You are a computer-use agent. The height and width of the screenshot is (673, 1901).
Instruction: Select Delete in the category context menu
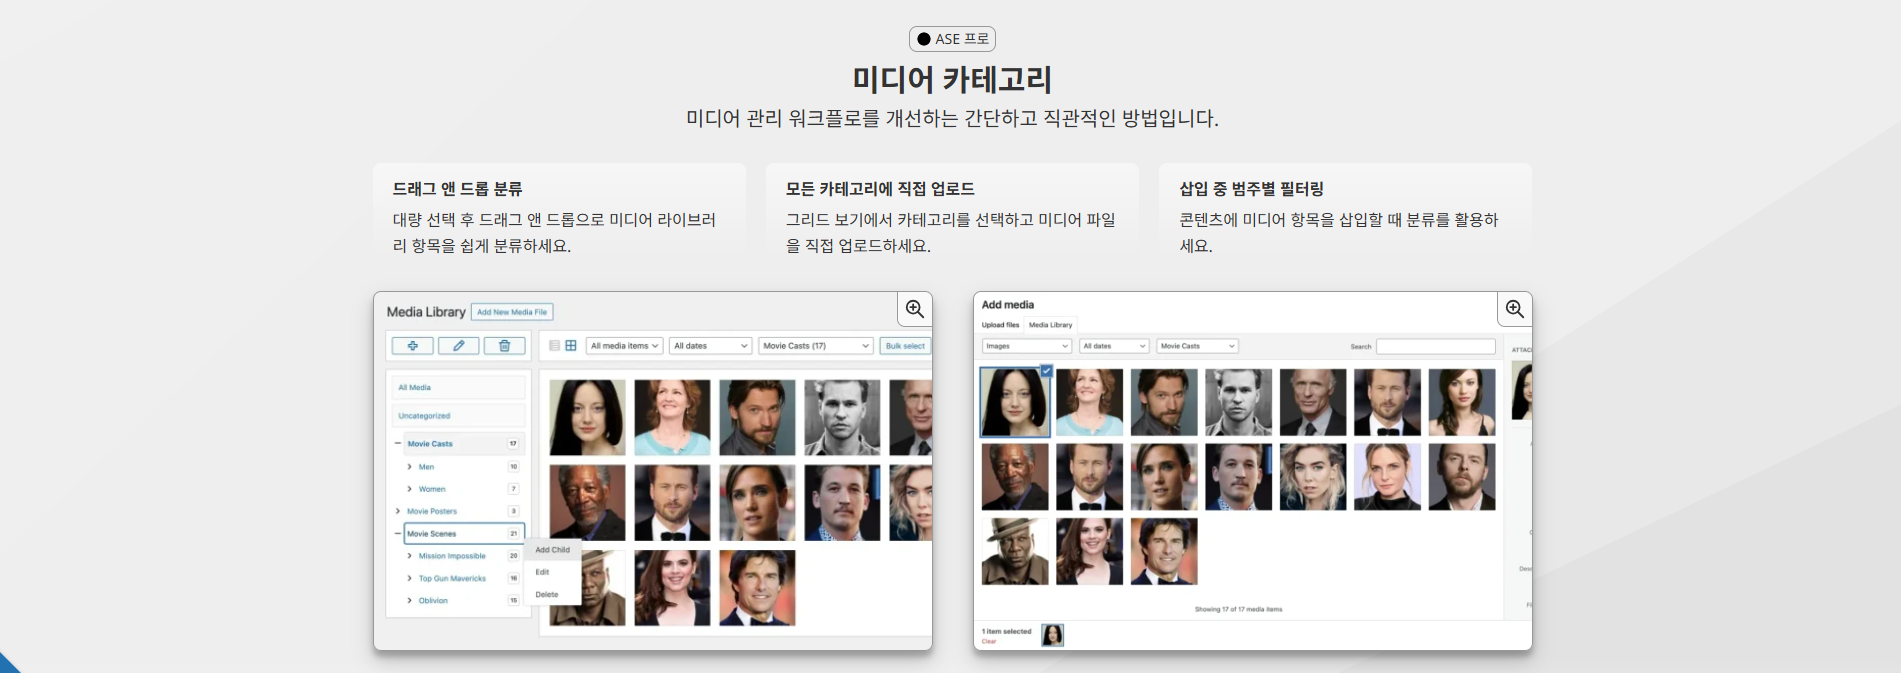click(x=547, y=594)
